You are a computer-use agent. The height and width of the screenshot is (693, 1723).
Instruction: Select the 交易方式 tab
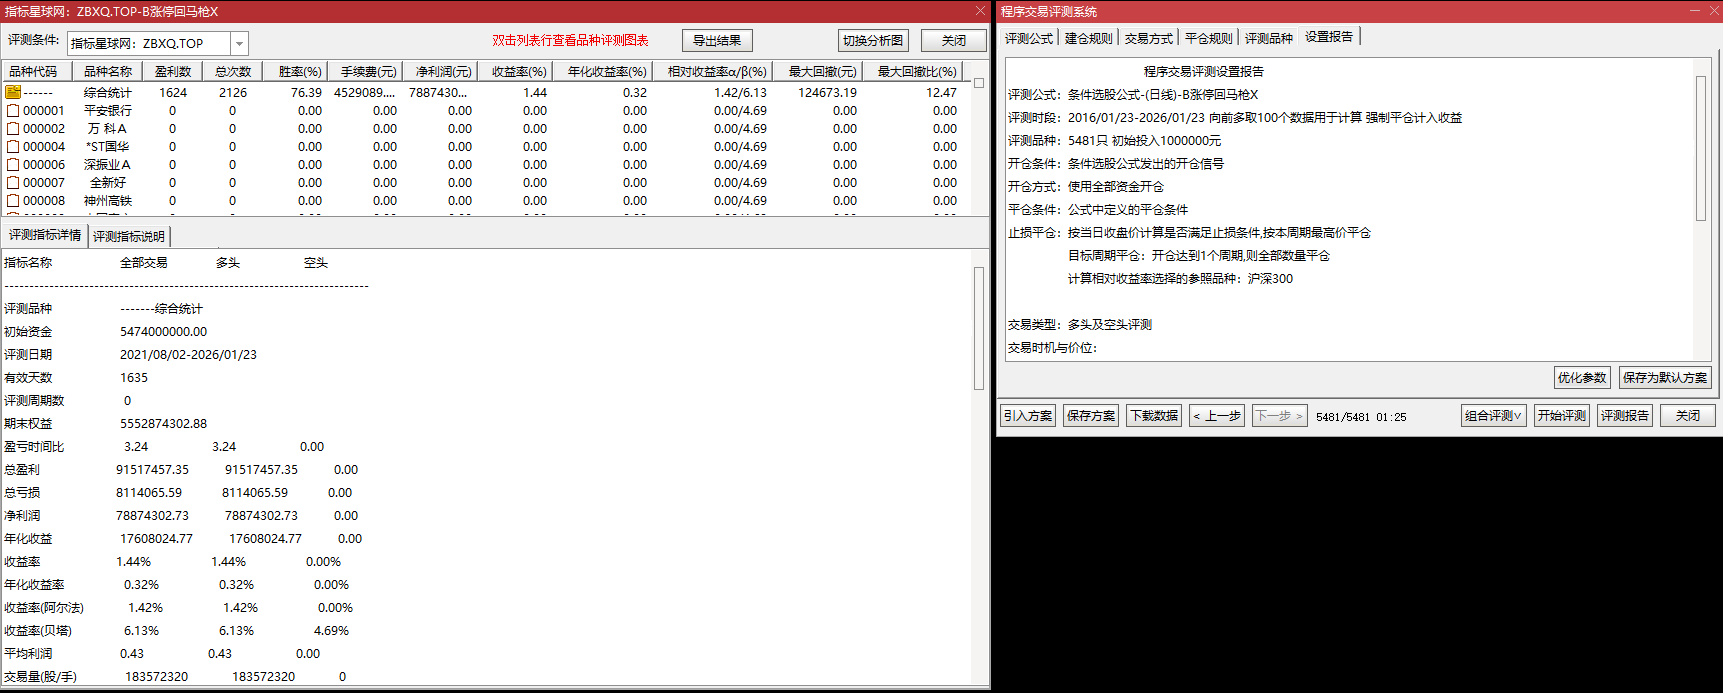[1148, 38]
